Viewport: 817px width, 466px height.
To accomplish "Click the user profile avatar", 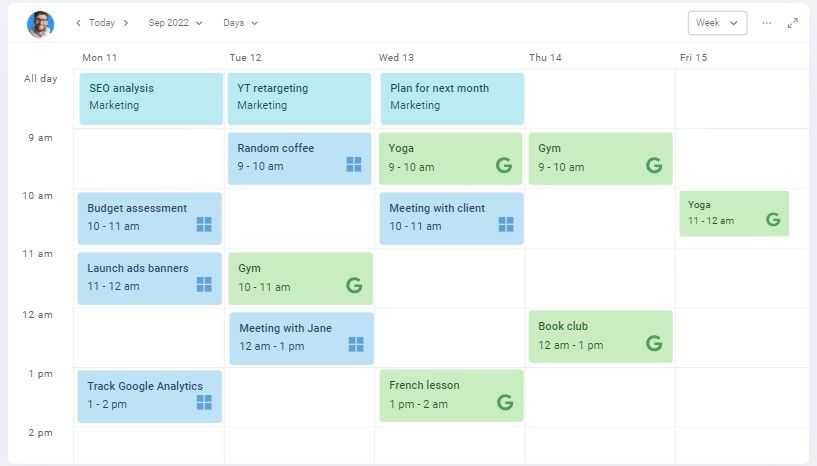I will (x=41, y=24).
